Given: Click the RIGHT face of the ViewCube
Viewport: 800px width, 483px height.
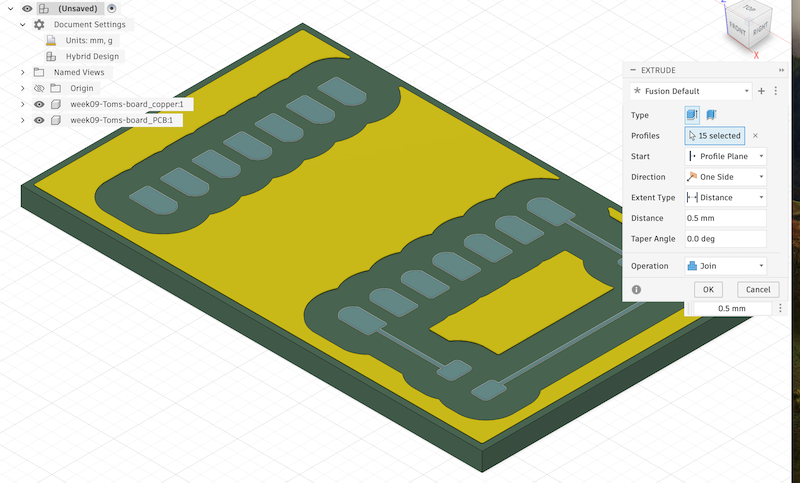Looking at the screenshot, I should point(761,29).
